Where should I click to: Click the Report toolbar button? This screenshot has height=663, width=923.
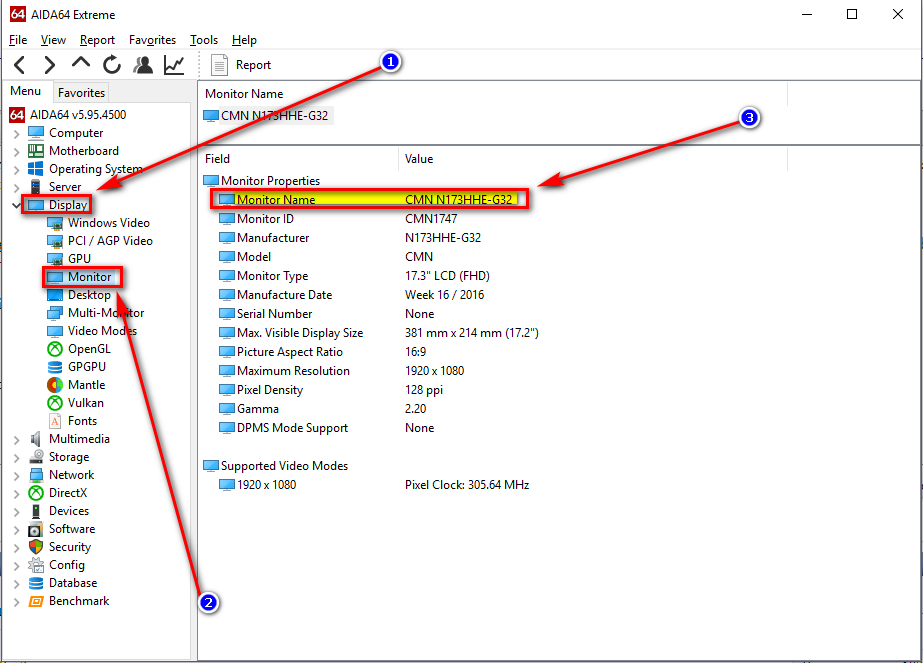click(x=241, y=65)
